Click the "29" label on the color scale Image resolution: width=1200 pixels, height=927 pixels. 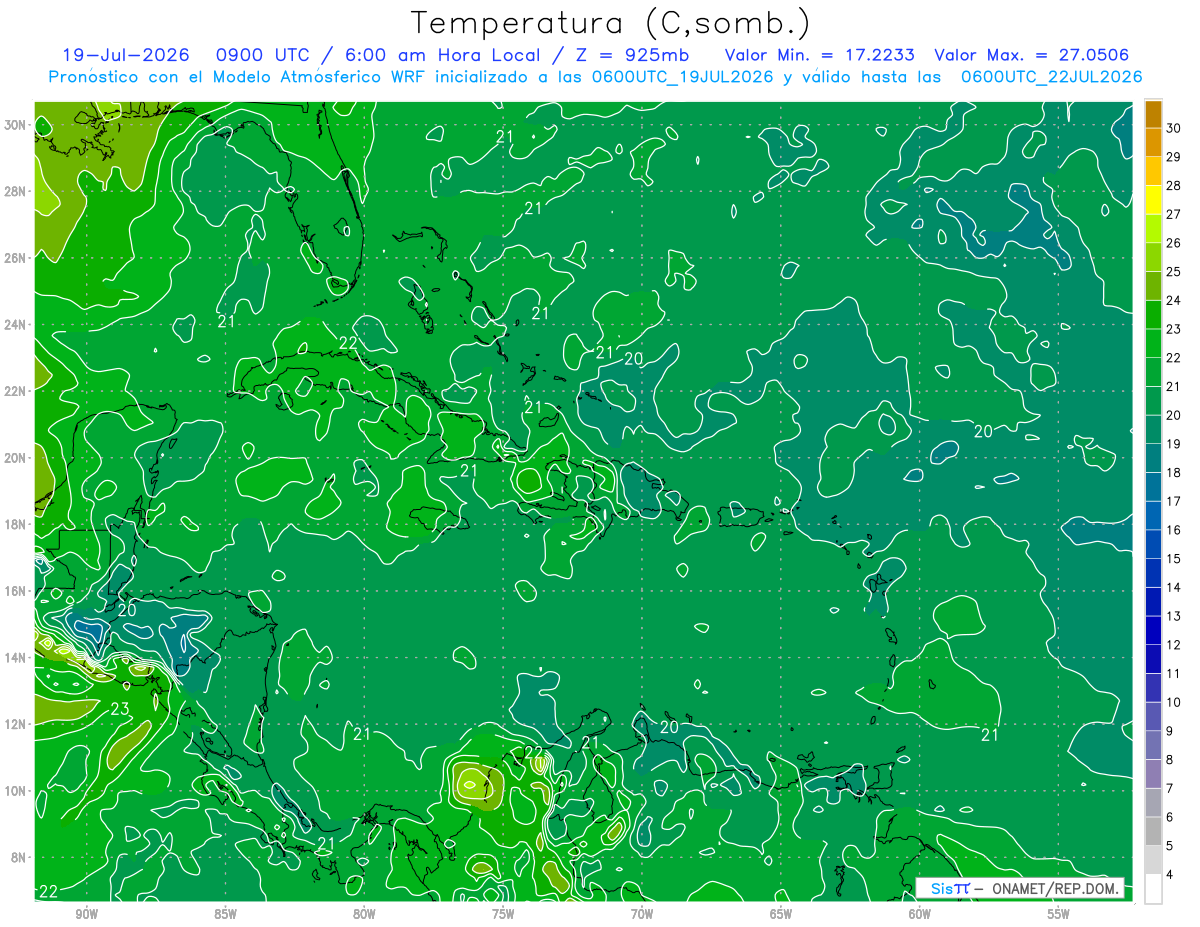point(1173,157)
